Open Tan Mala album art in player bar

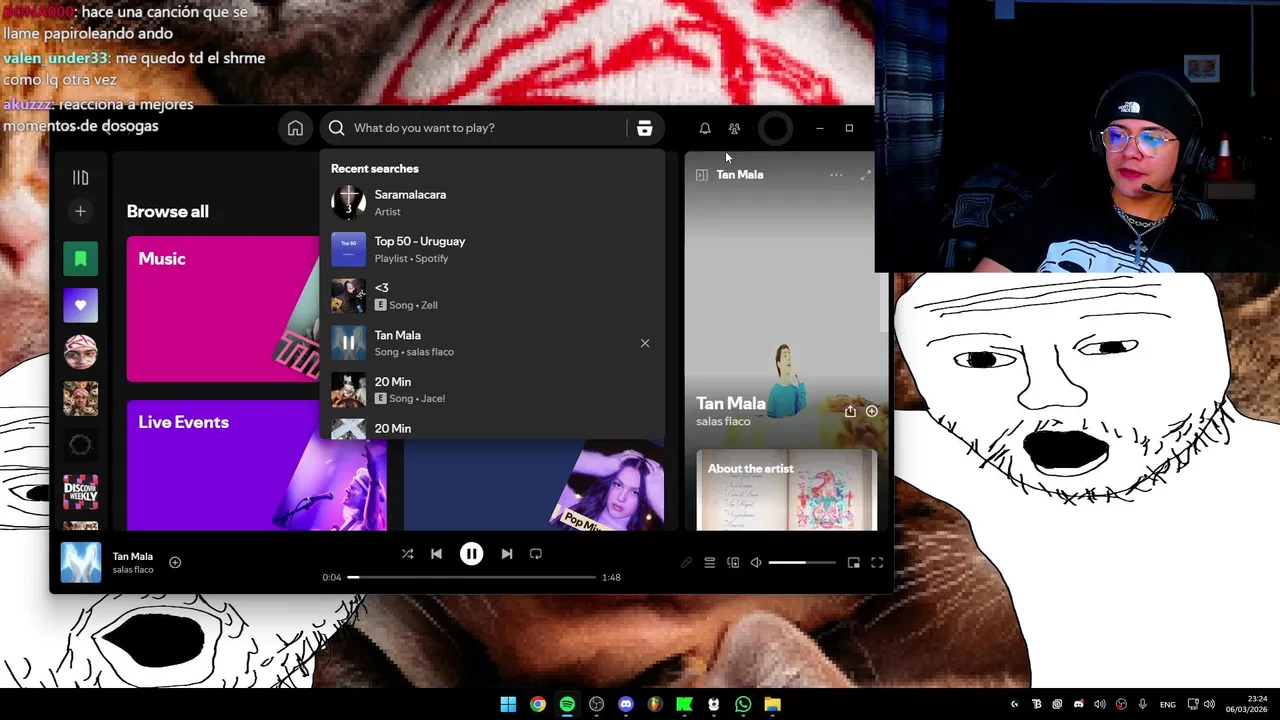[81, 562]
